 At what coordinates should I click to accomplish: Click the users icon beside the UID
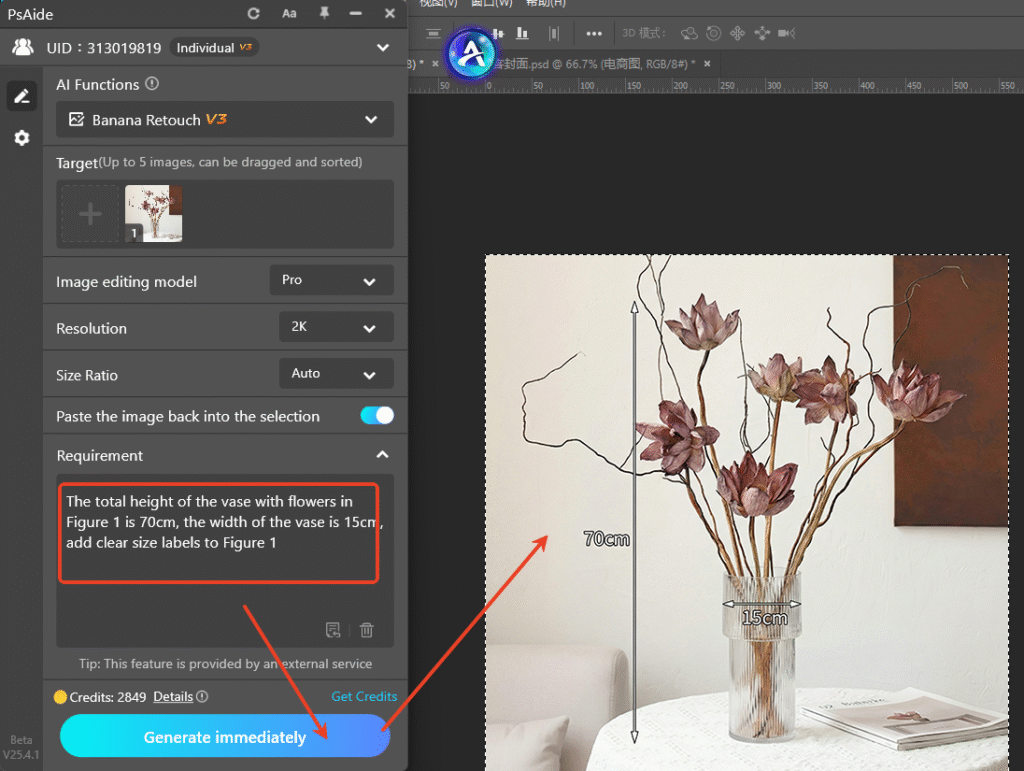(22, 46)
